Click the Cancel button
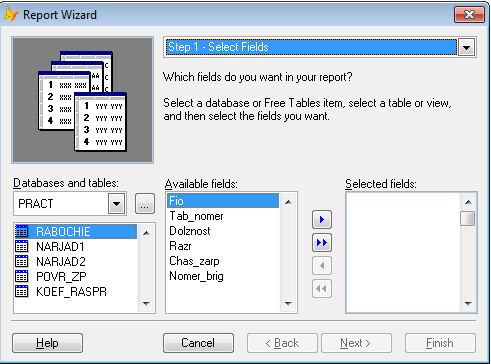This screenshot has height=364, width=491. click(x=198, y=343)
